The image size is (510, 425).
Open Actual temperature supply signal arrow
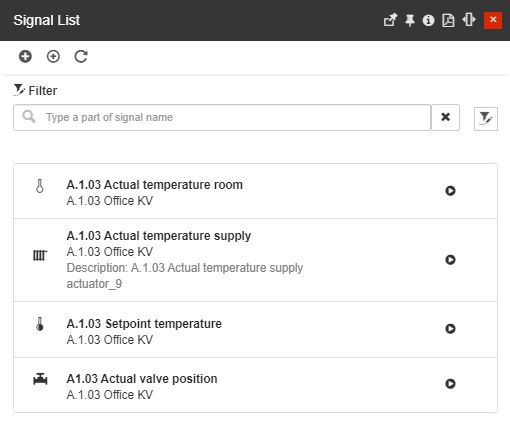pos(450,260)
